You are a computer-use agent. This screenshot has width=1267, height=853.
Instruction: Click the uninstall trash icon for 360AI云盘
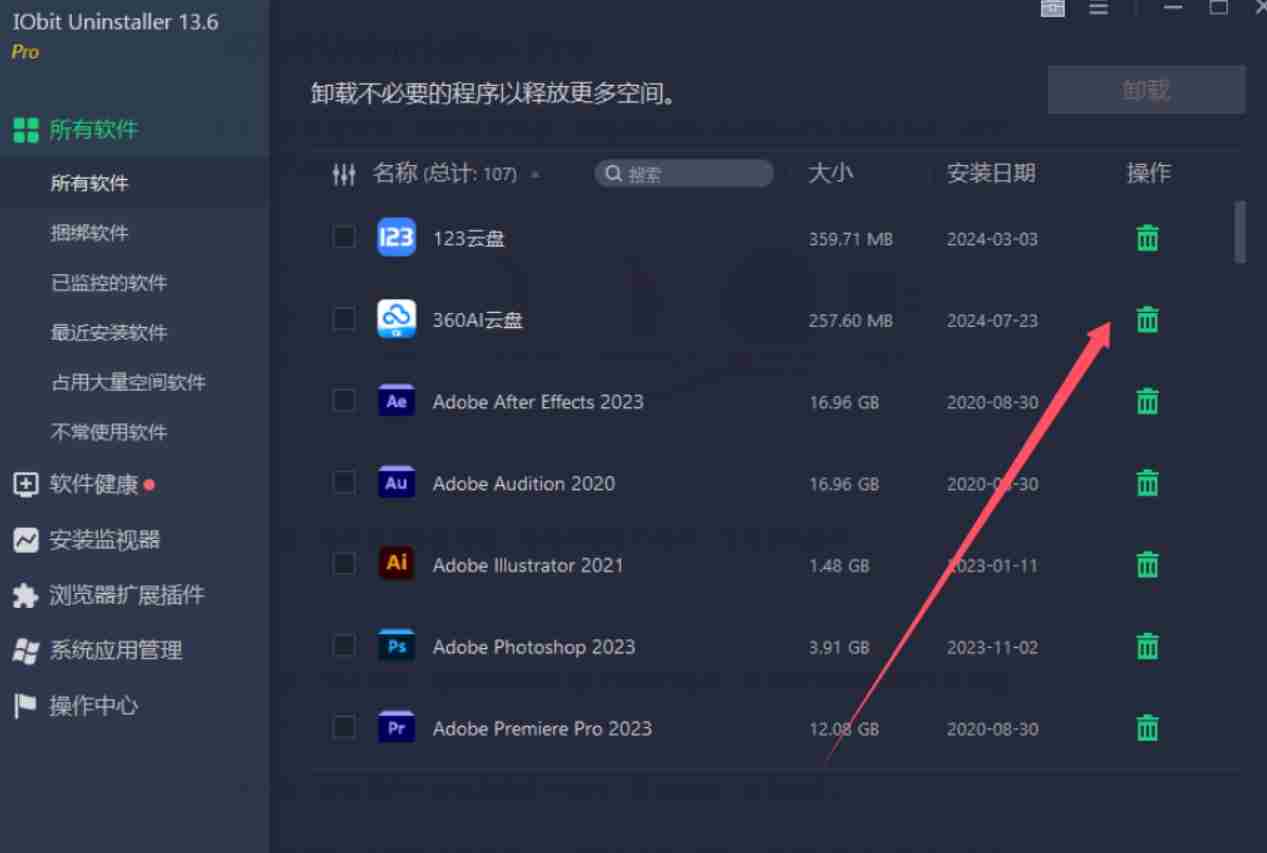click(x=1147, y=320)
